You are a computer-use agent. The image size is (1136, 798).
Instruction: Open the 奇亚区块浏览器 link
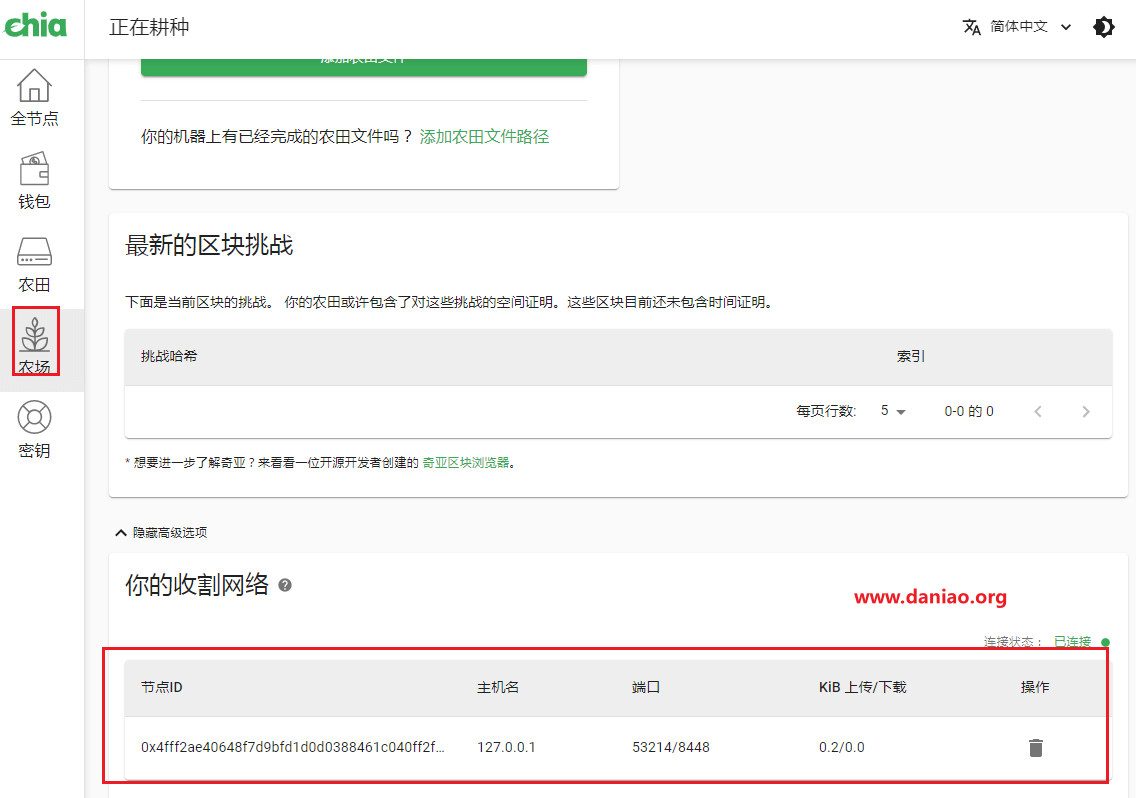click(466, 463)
